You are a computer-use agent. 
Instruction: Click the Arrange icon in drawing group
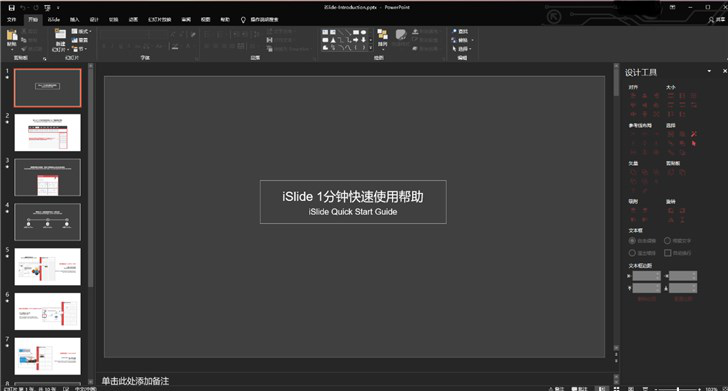click(382, 36)
